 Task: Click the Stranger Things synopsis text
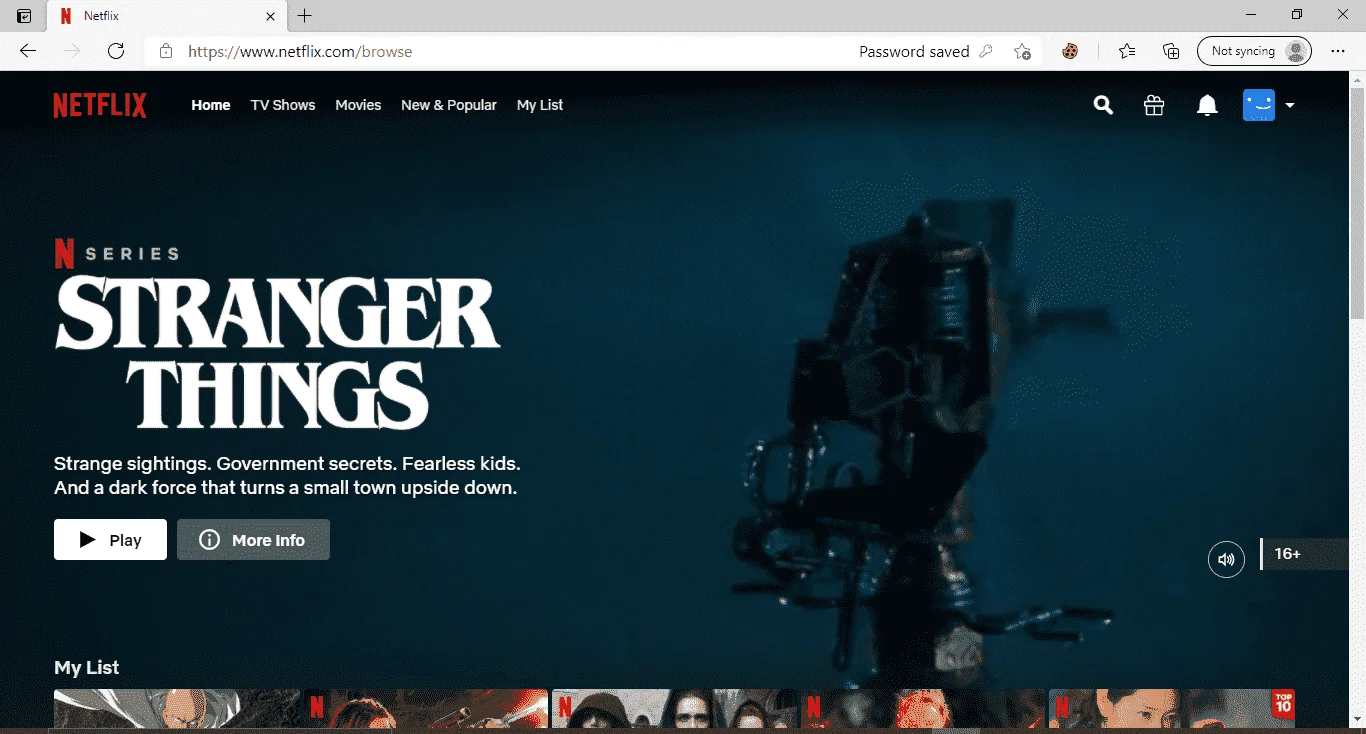point(287,476)
